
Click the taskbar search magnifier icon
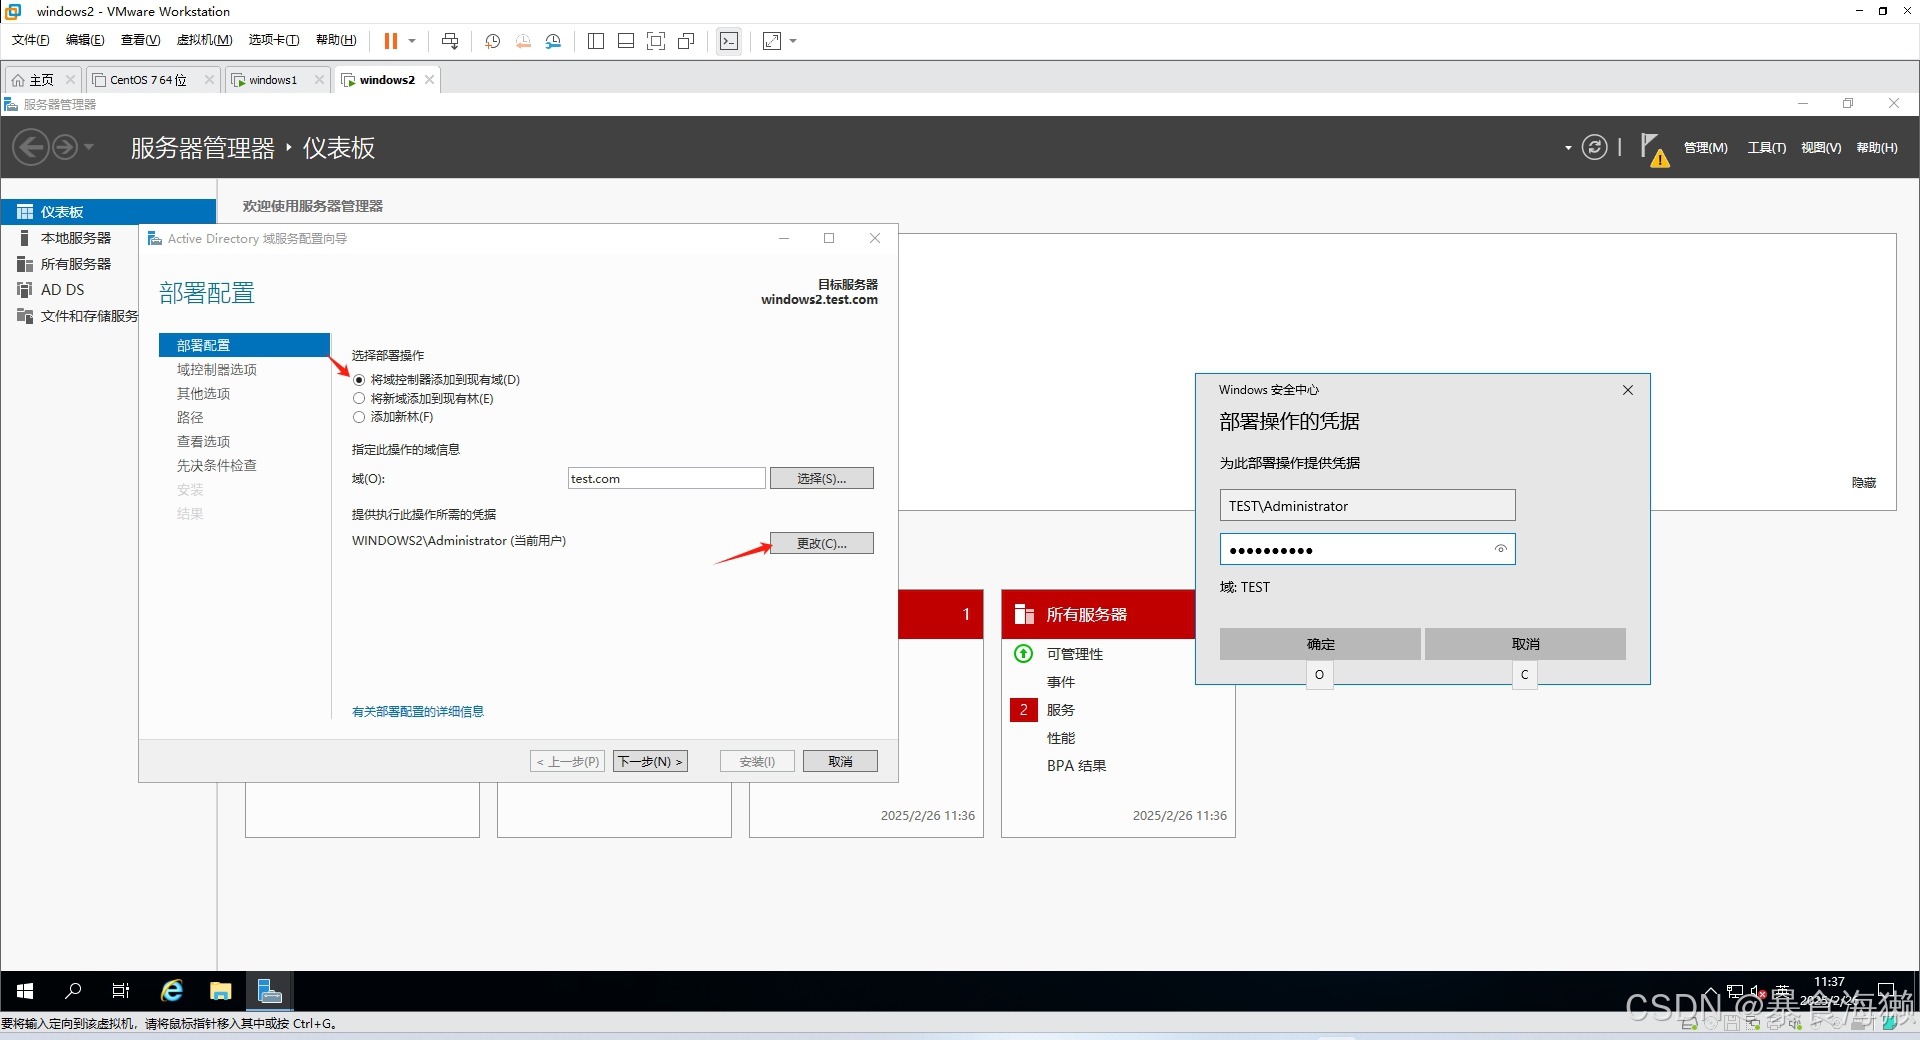73,991
